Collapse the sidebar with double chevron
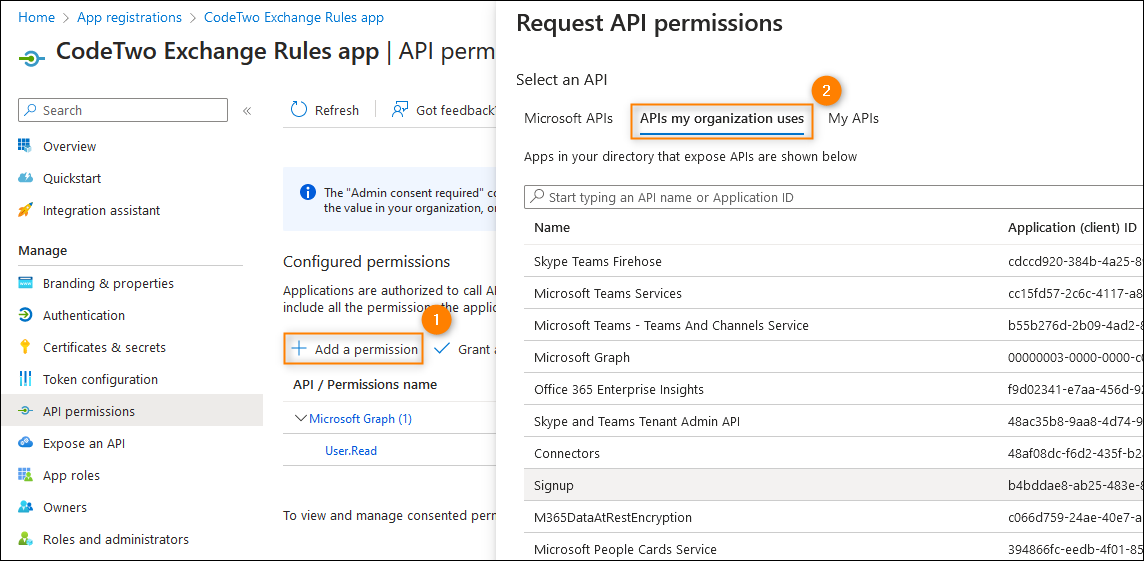 pyautogui.click(x=247, y=110)
